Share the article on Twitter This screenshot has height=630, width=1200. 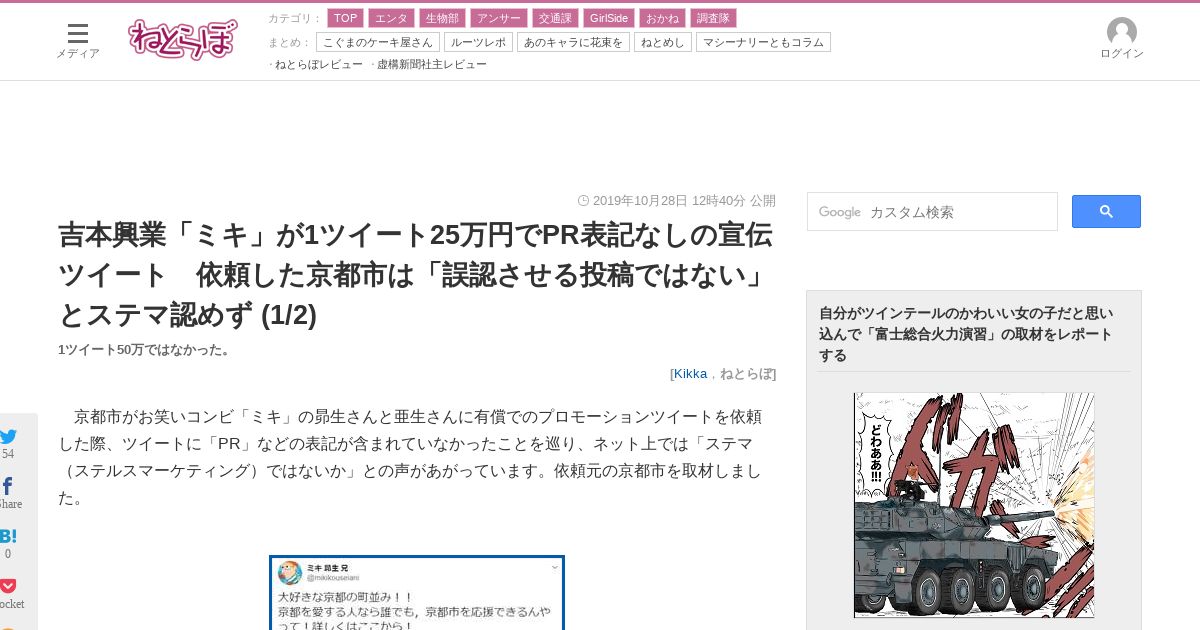[x=8, y=436]
